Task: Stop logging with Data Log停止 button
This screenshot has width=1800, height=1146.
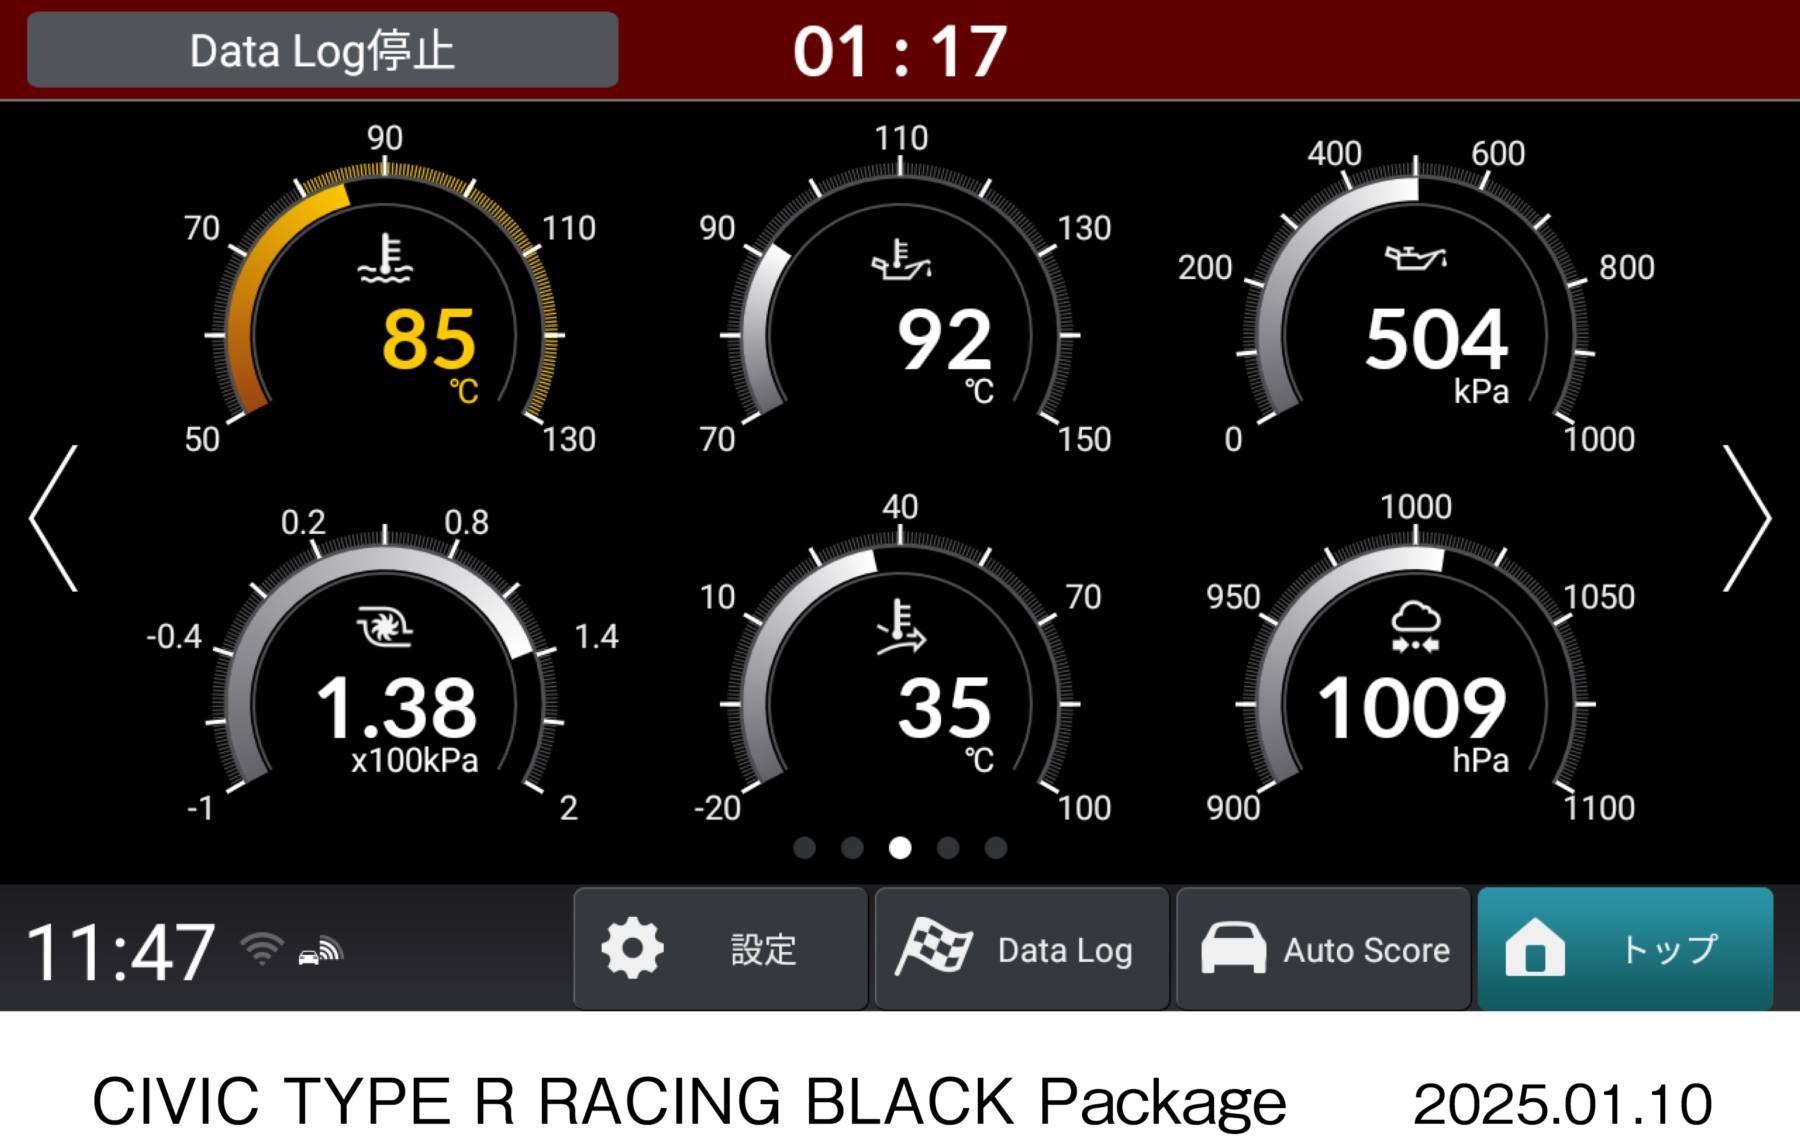Action: 322,50
